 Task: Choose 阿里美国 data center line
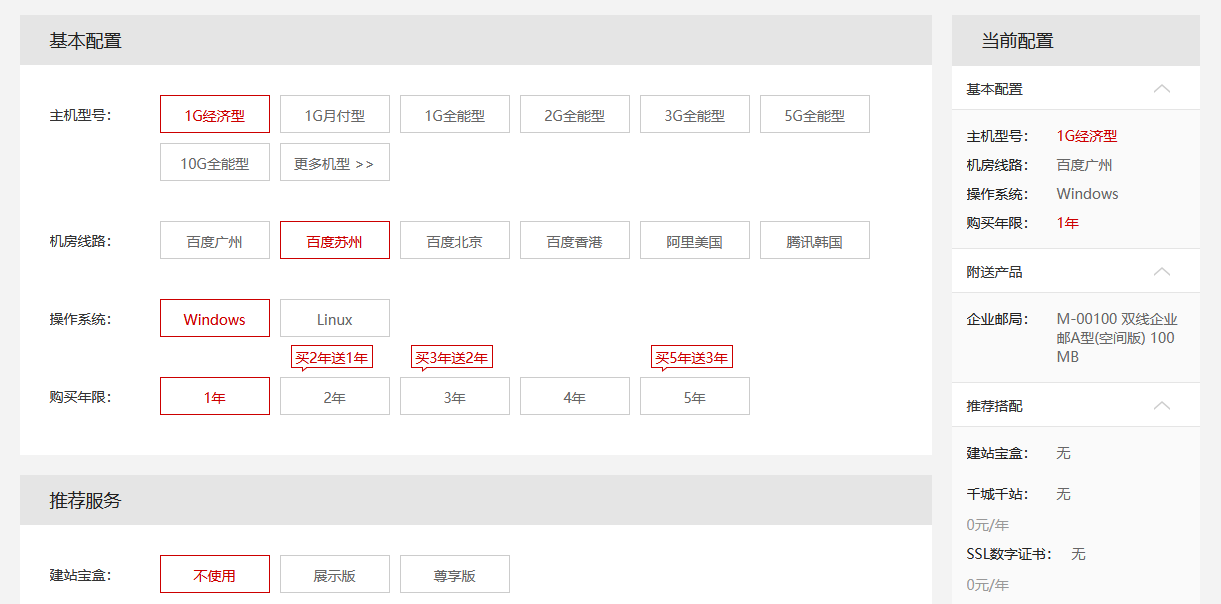click(x=695, y=241)
